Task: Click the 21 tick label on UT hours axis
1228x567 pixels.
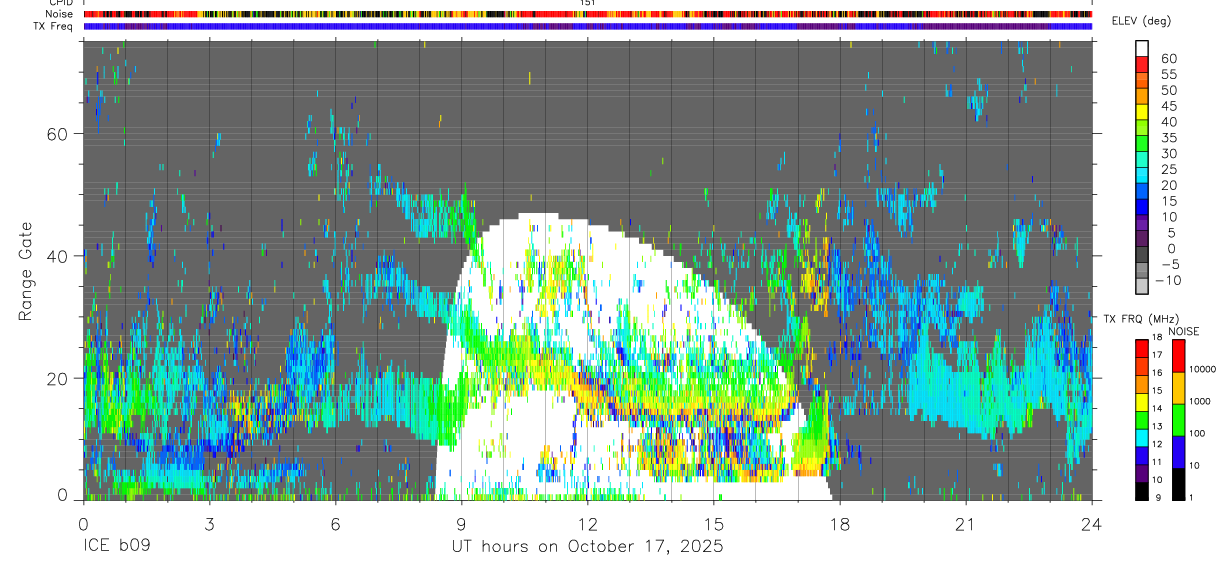Action: coord(966,525)
